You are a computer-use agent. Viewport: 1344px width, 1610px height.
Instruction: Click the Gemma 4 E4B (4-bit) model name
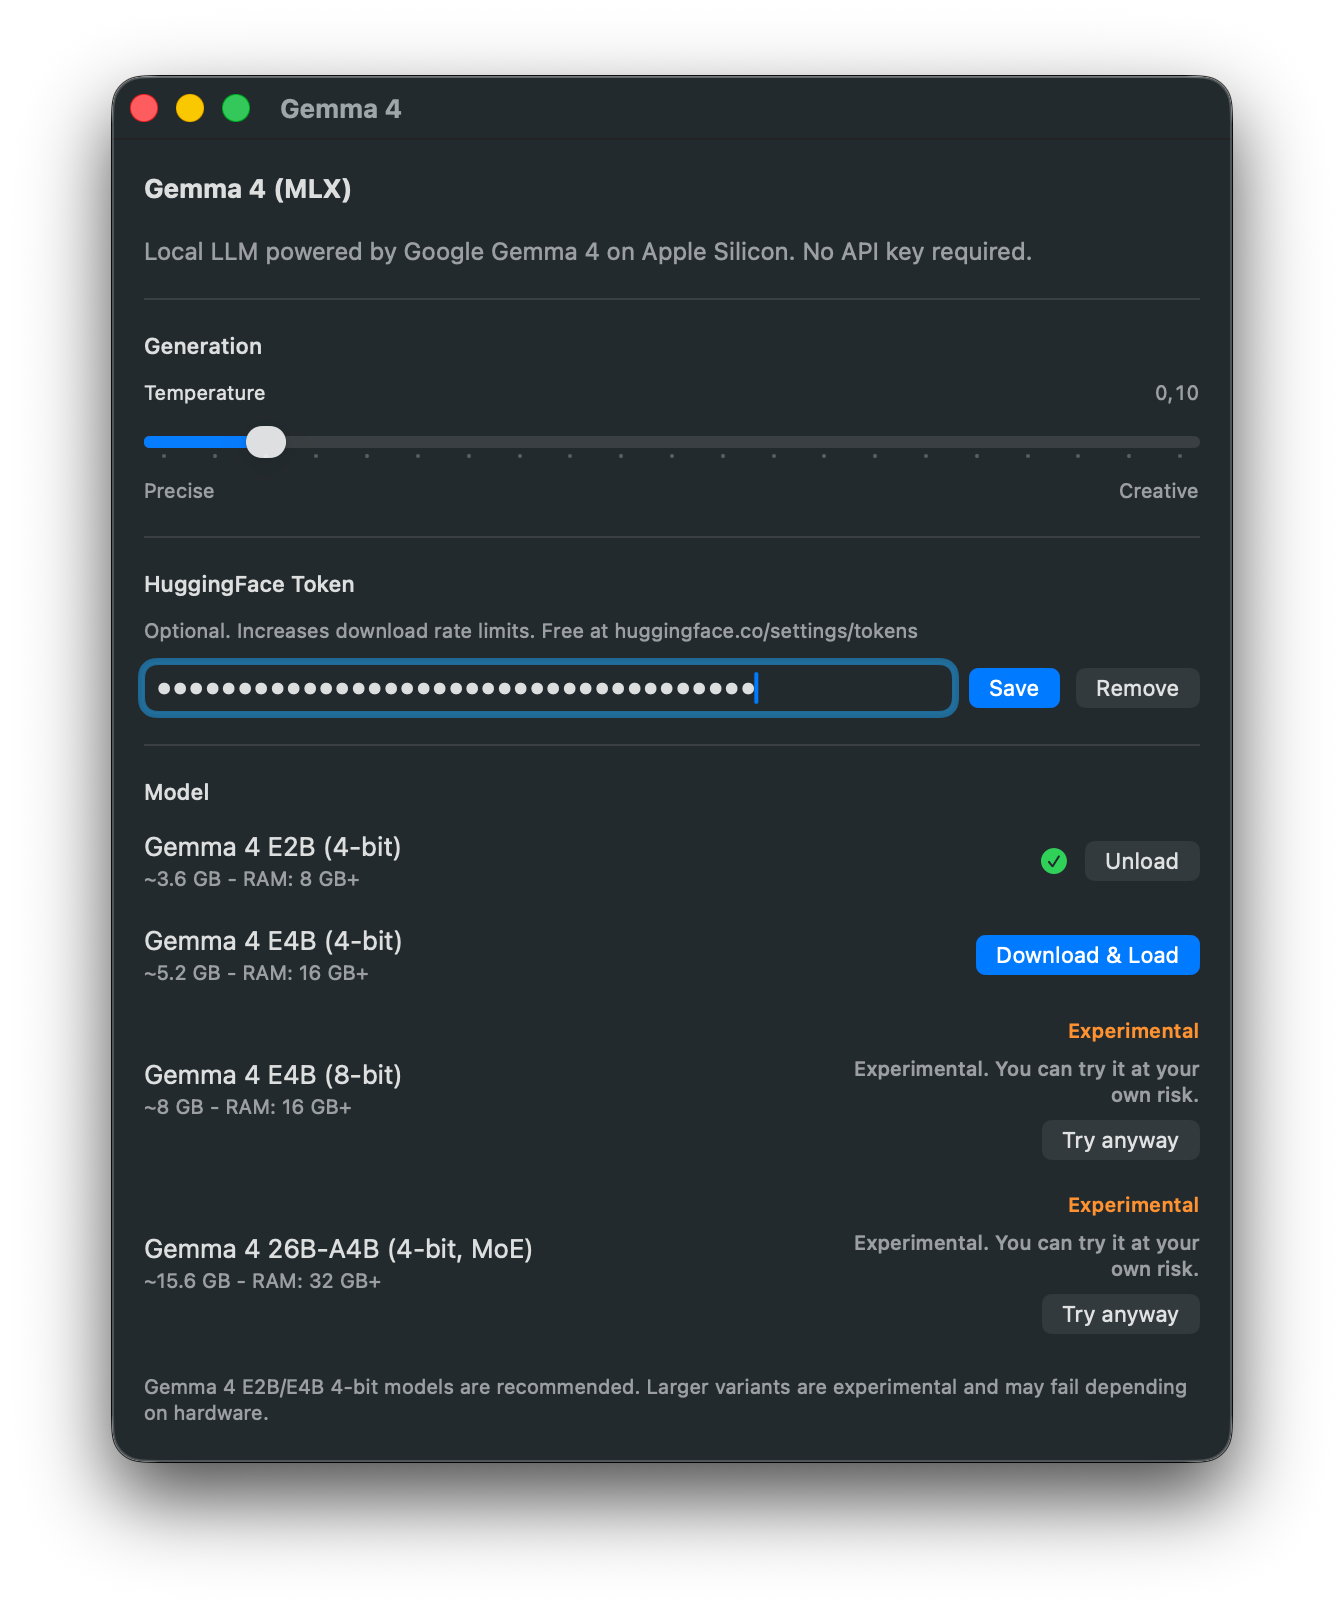(x=273, y=941)
